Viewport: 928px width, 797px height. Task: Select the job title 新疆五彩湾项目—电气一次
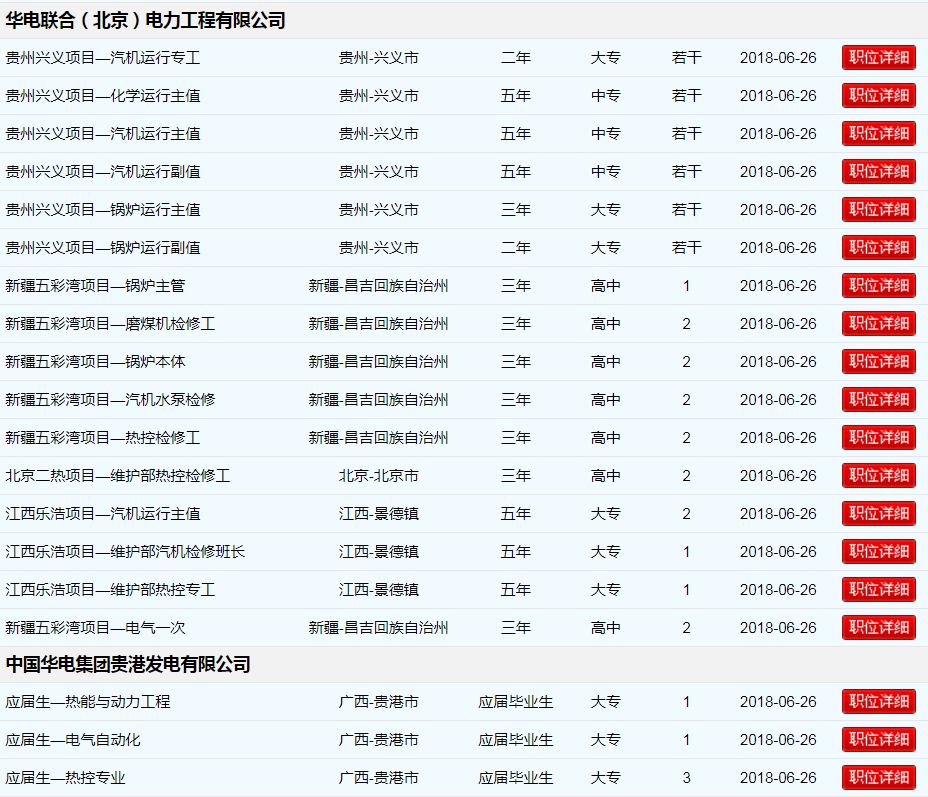[95, 627]
